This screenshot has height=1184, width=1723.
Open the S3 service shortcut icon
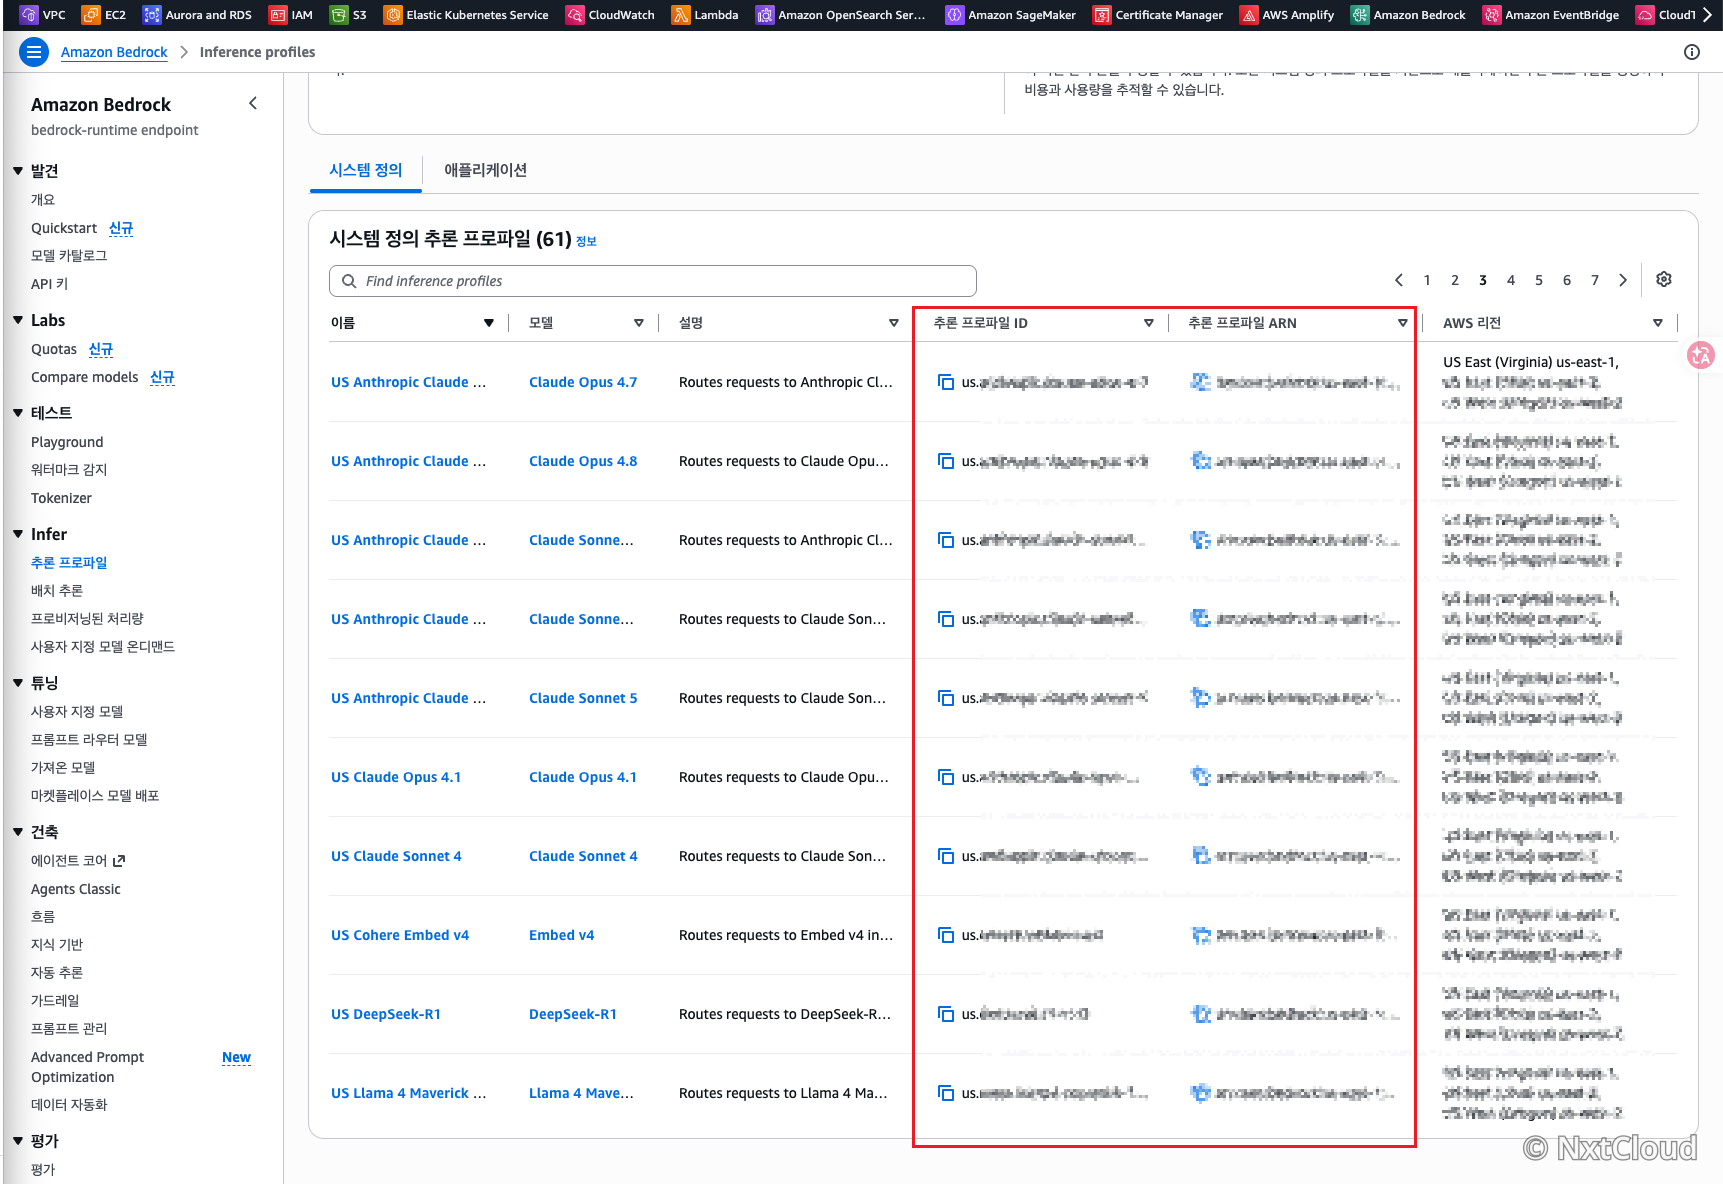(339, 15)
